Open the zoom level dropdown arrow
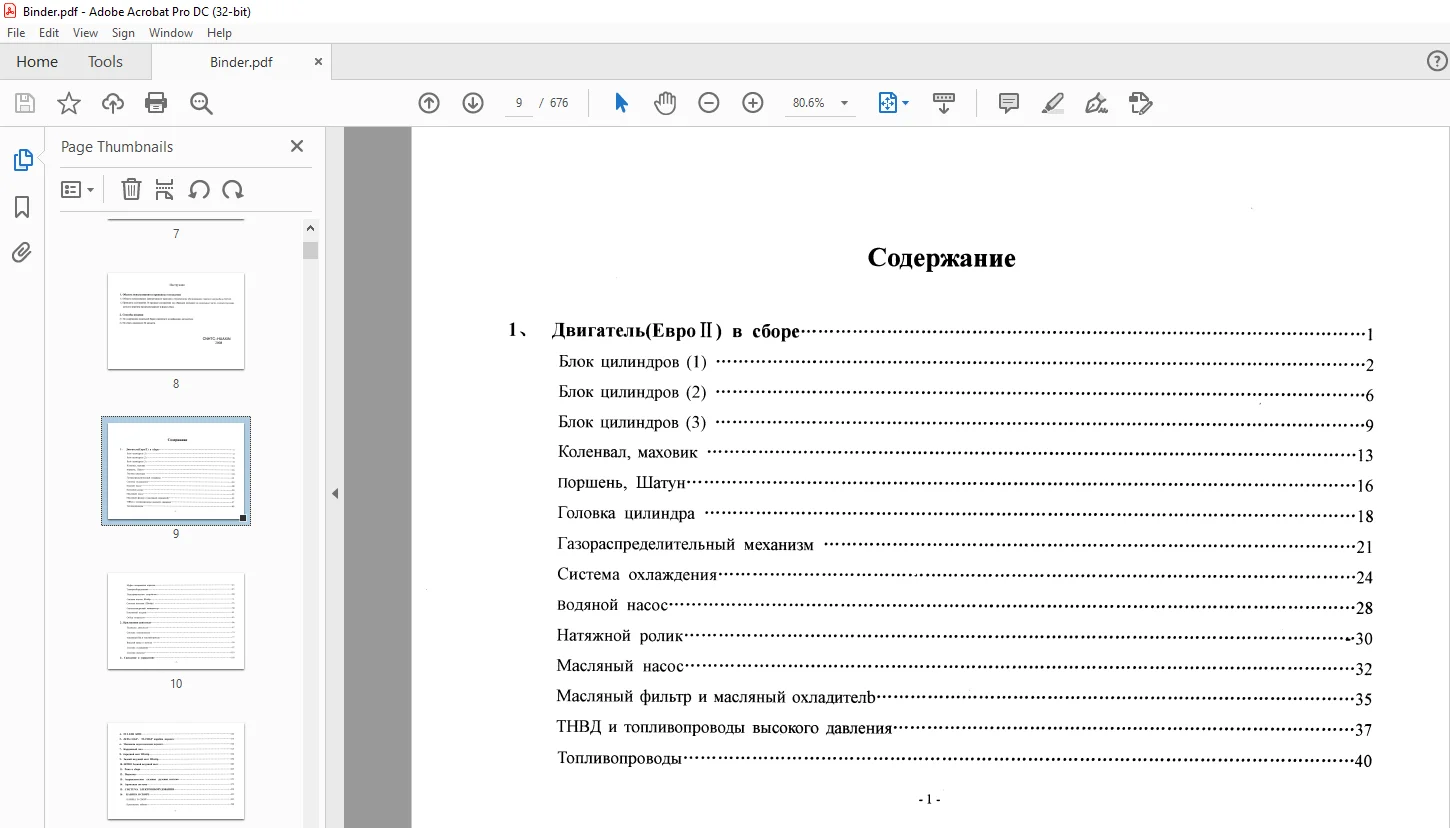The image size is (1450, 828). [845, 103]
